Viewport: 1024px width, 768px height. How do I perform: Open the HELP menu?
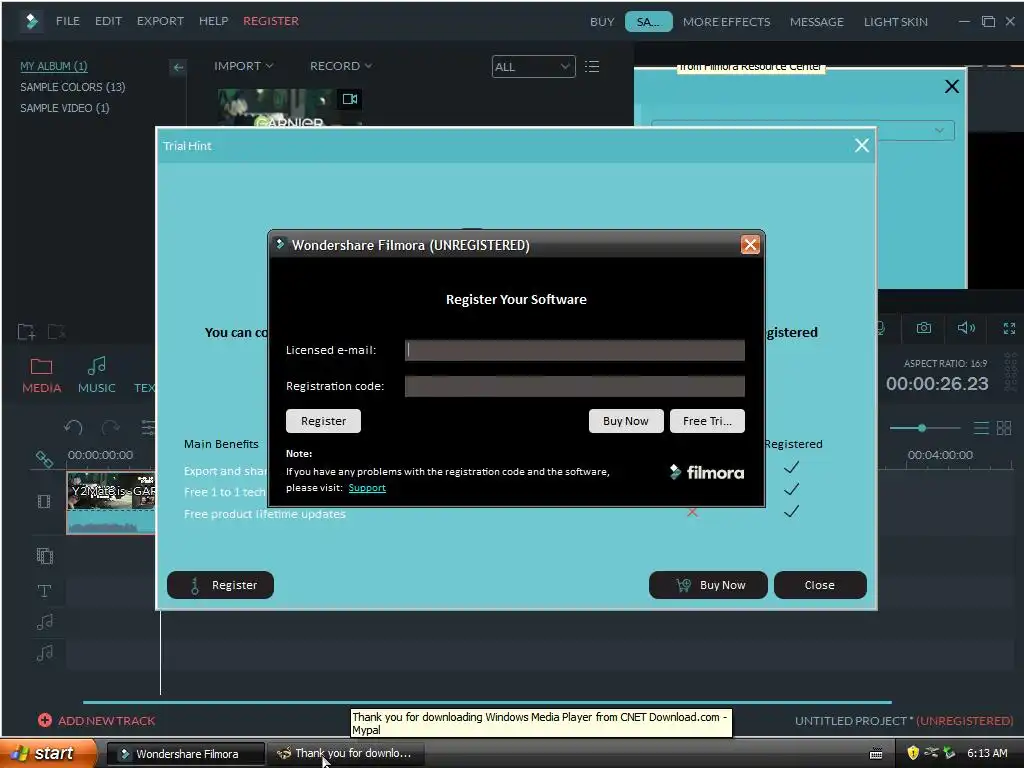click(214, 21)
